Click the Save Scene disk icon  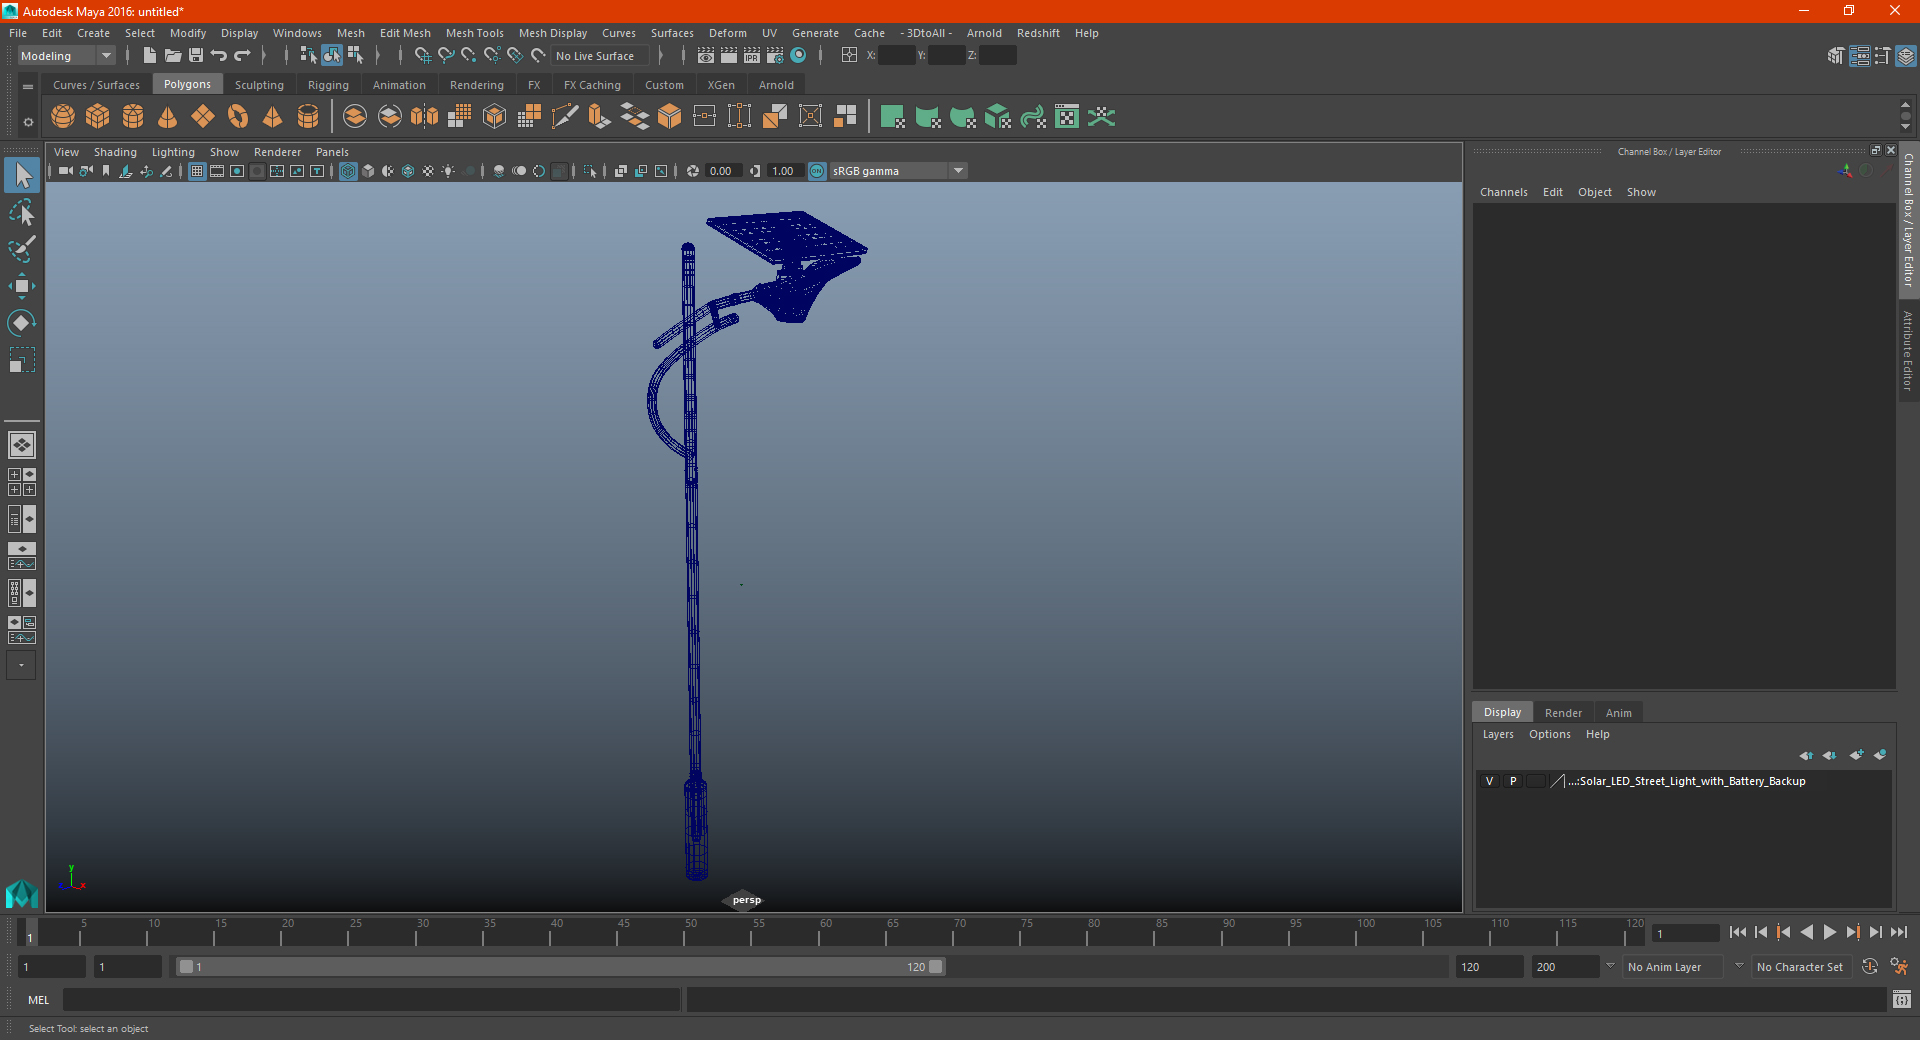[196, 56]
